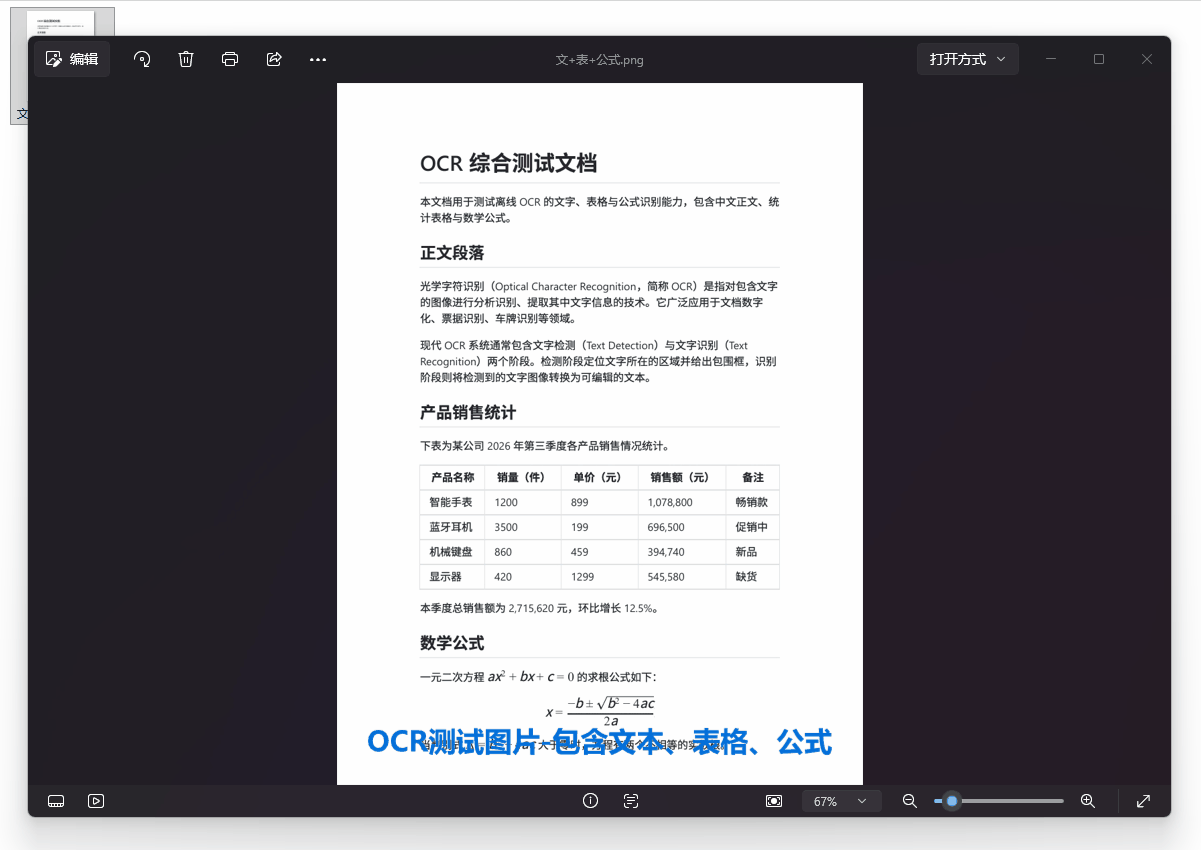Screen dimensions: 1201x850
Task: Close the Photos window
Action: 1147,59
